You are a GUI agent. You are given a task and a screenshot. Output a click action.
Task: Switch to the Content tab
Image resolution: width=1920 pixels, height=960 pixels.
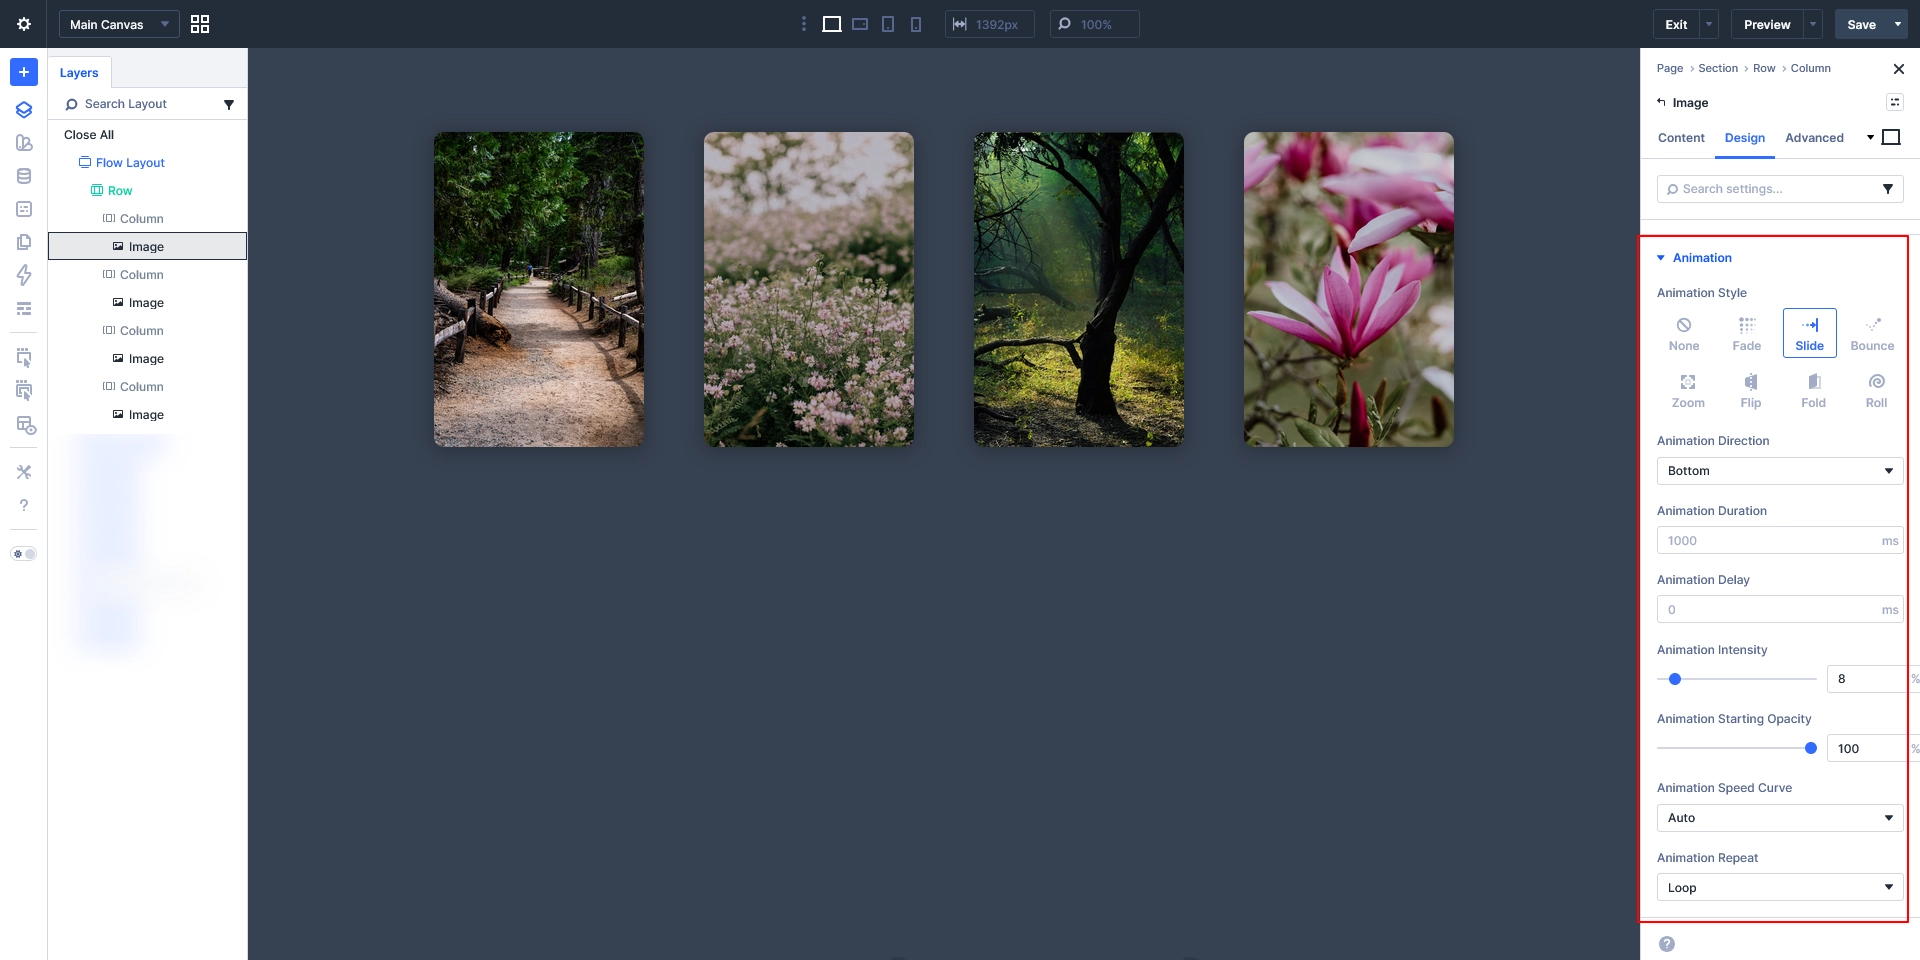[x=1681, y=138]
